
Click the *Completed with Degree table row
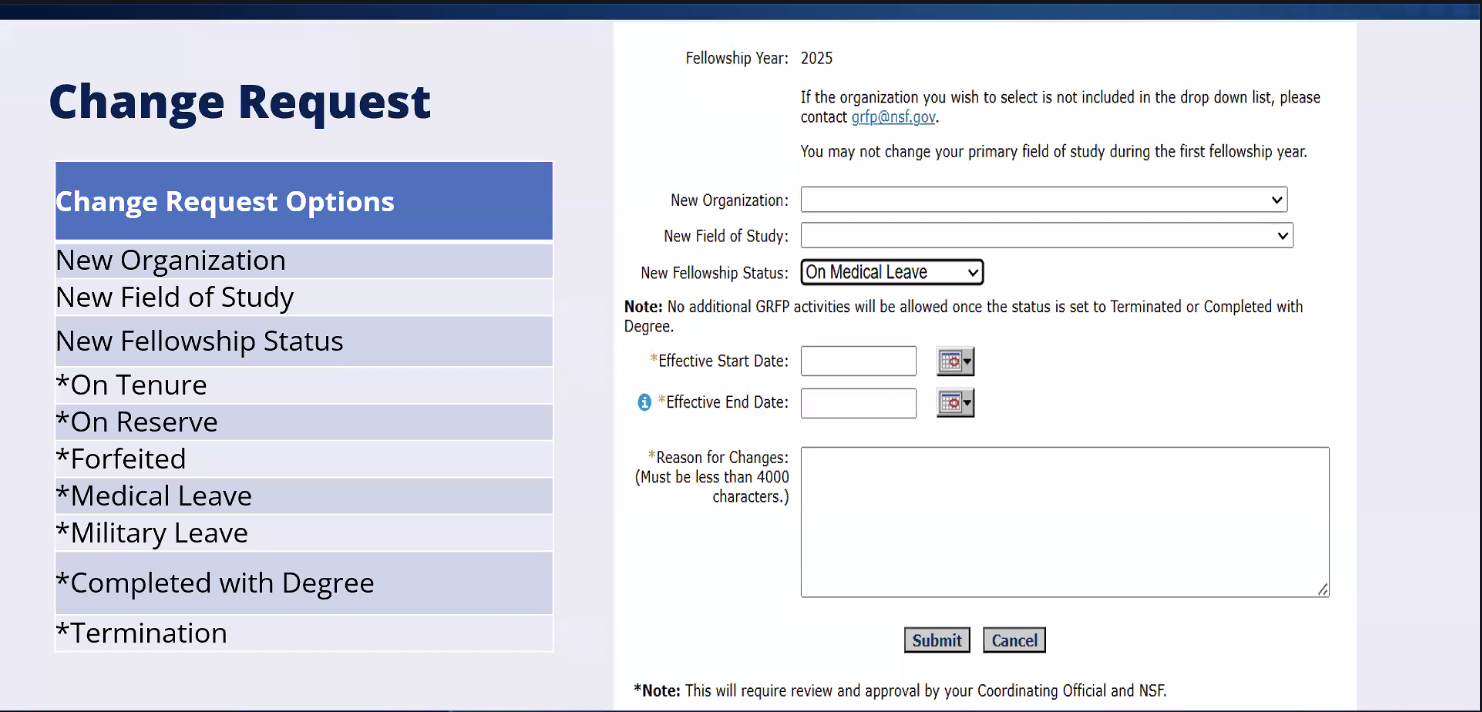click(304, 583)
